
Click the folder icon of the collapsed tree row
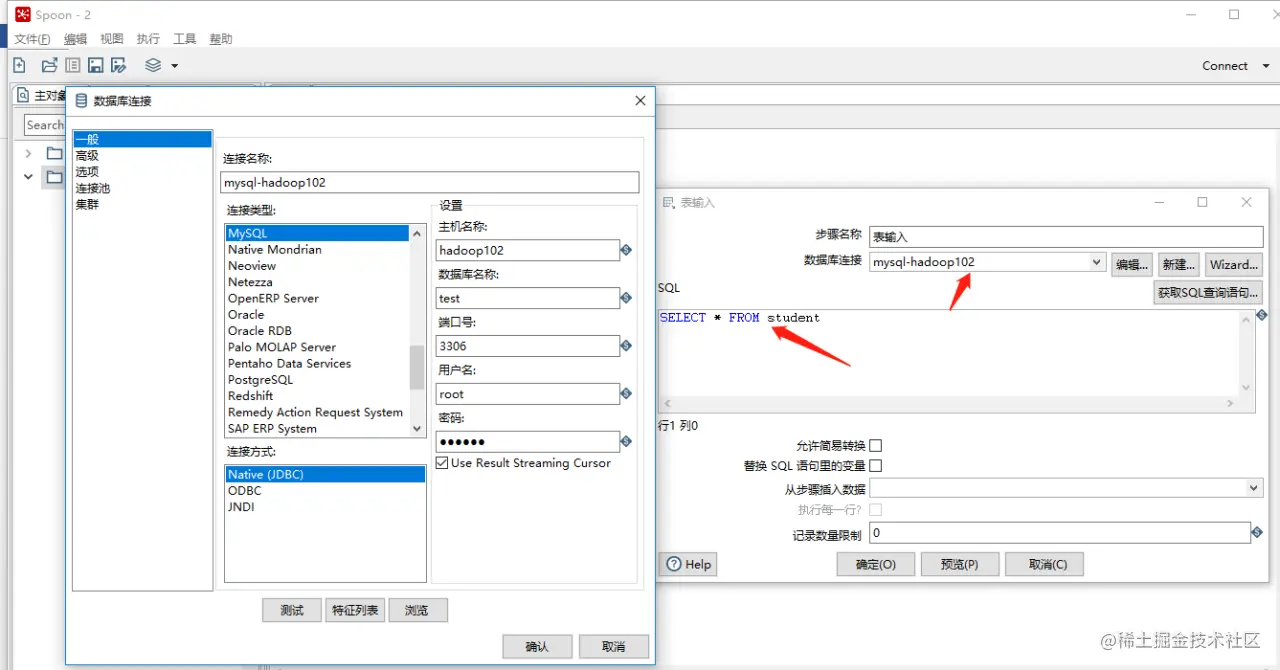click(54, 153)
